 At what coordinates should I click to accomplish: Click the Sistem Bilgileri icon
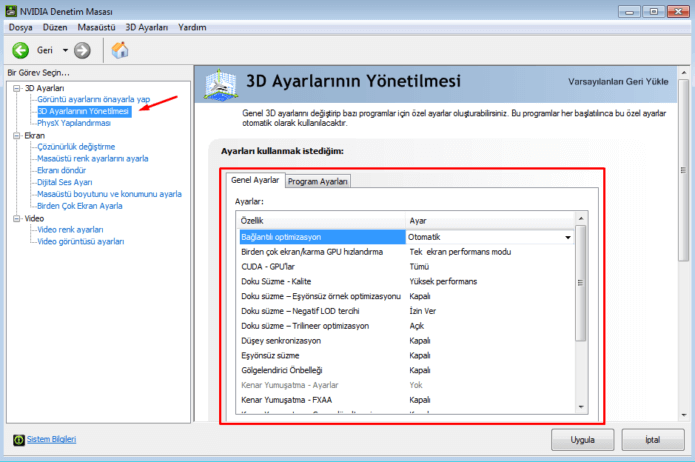(x=19, y=440)
